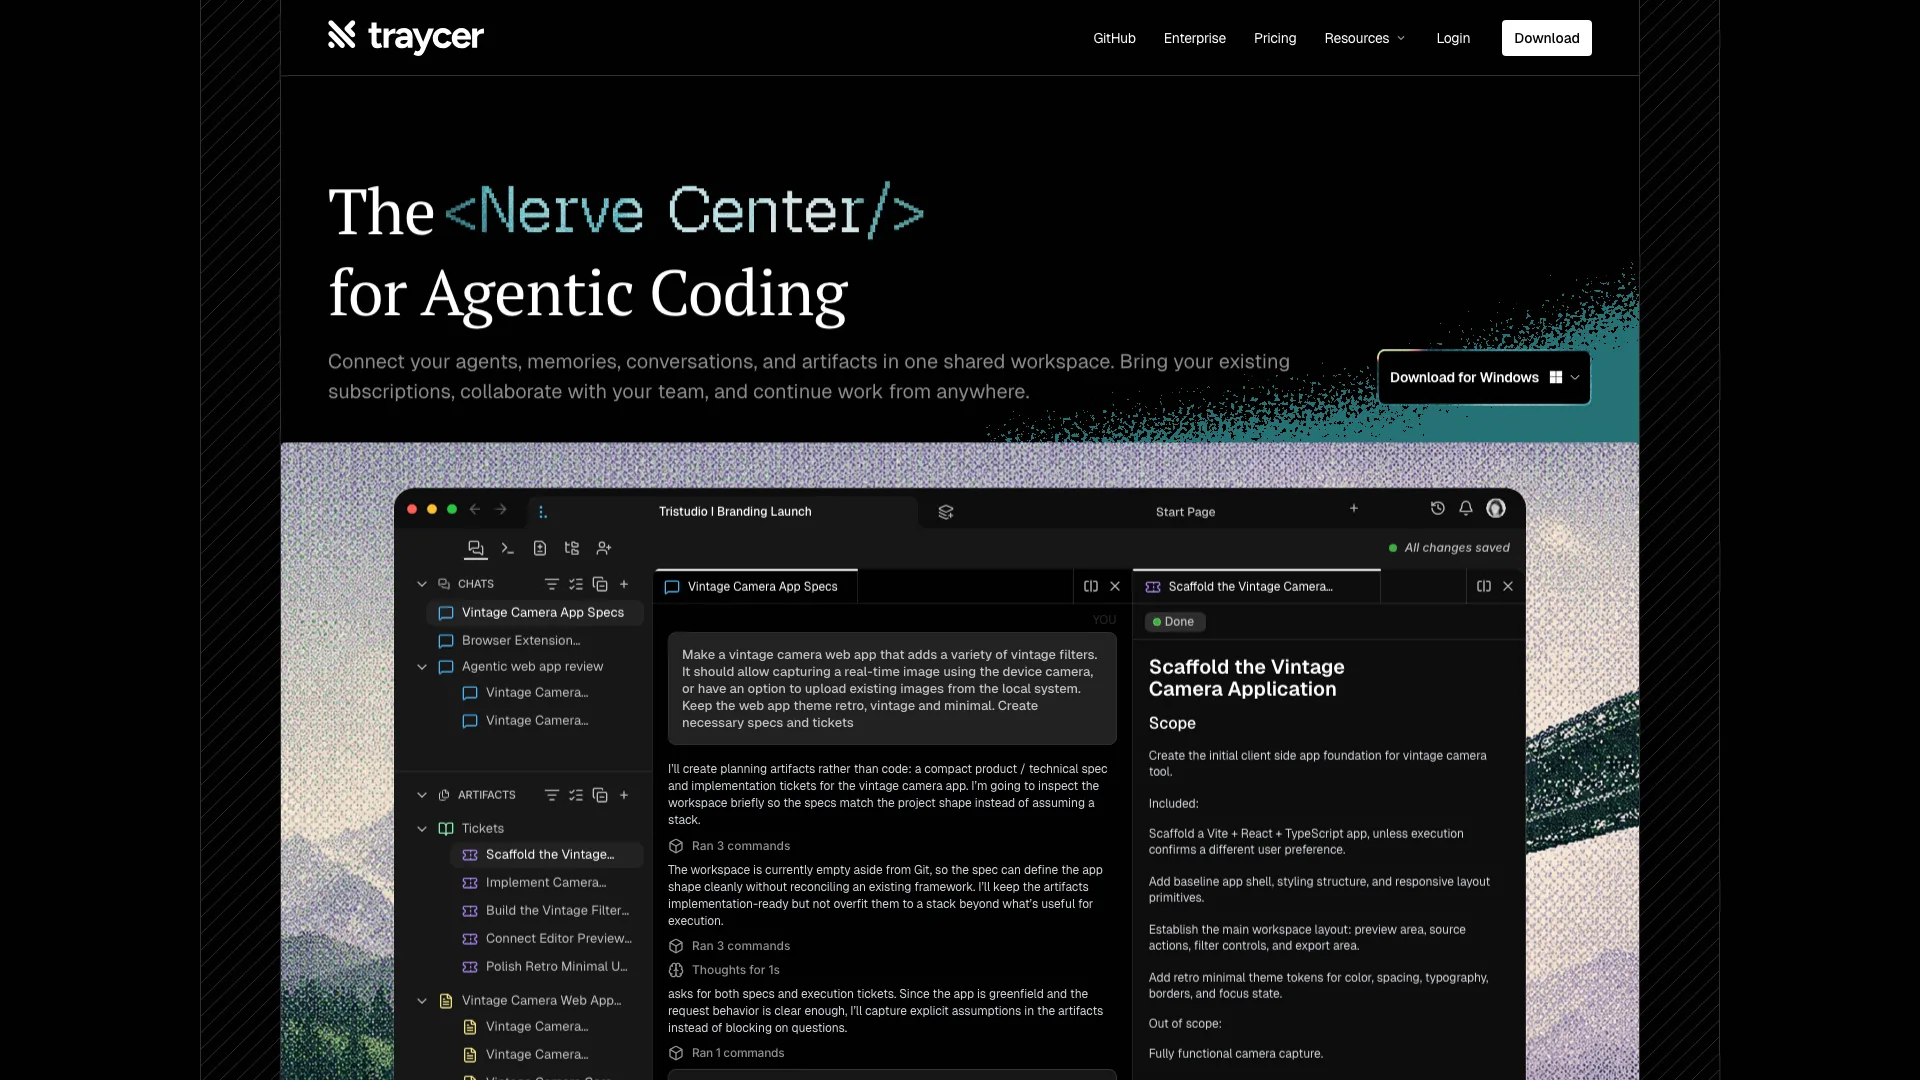Click the add-user icon in the sidebar toolbar
Viewport: 1920px width, 1080px height.
pyautogui.click(x=604, y=548)
